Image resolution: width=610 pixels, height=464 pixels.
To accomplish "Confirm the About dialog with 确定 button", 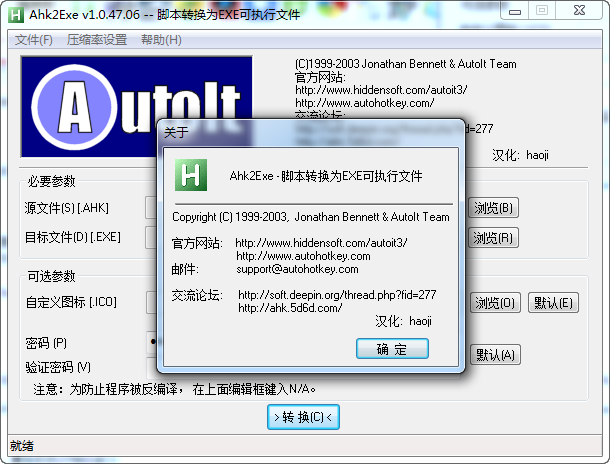I will [x=392, y=348].
